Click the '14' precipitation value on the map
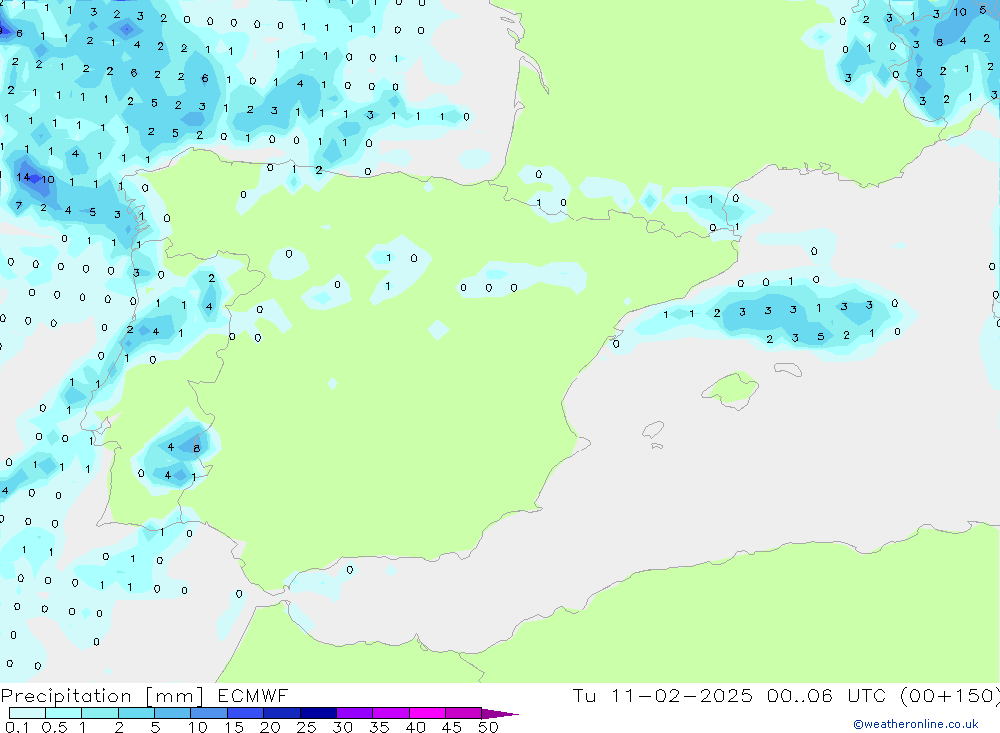Screen dimensions: 1000x733 (x=23, y=177)
